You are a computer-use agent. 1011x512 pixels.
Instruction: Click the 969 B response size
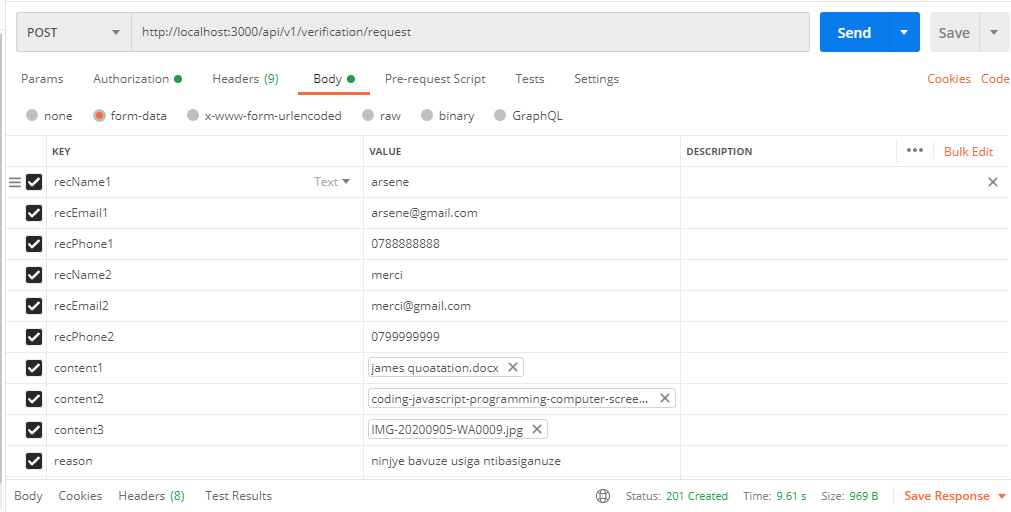point(861,496)
